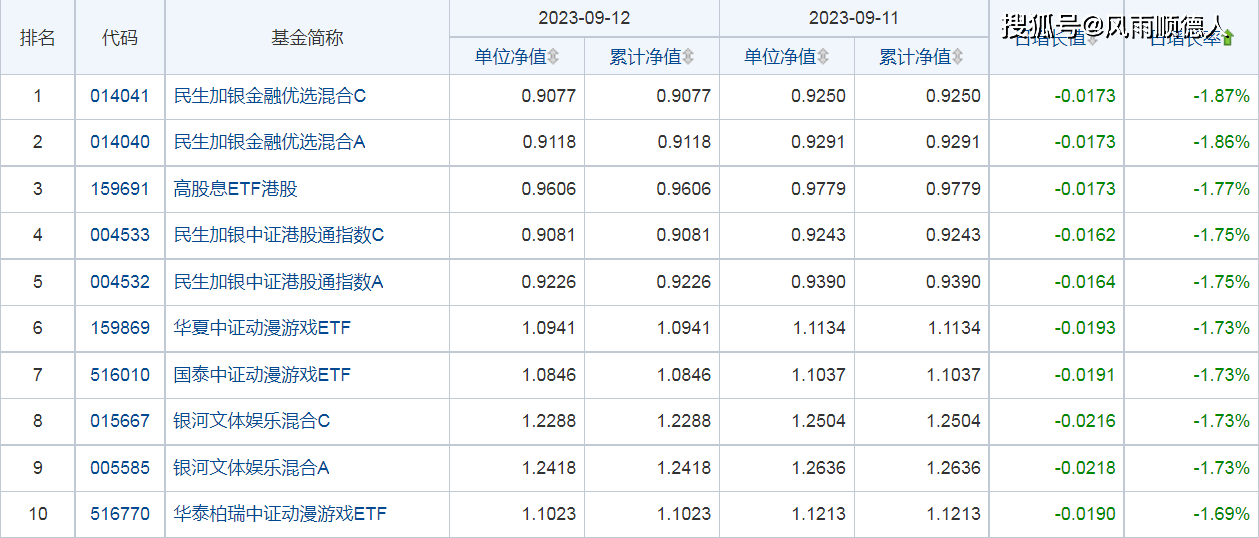Click sort icon beside 2023-09-12 累计净值
The width and height of the screenshot is (1259, 538).
click(x=688, y=57)
